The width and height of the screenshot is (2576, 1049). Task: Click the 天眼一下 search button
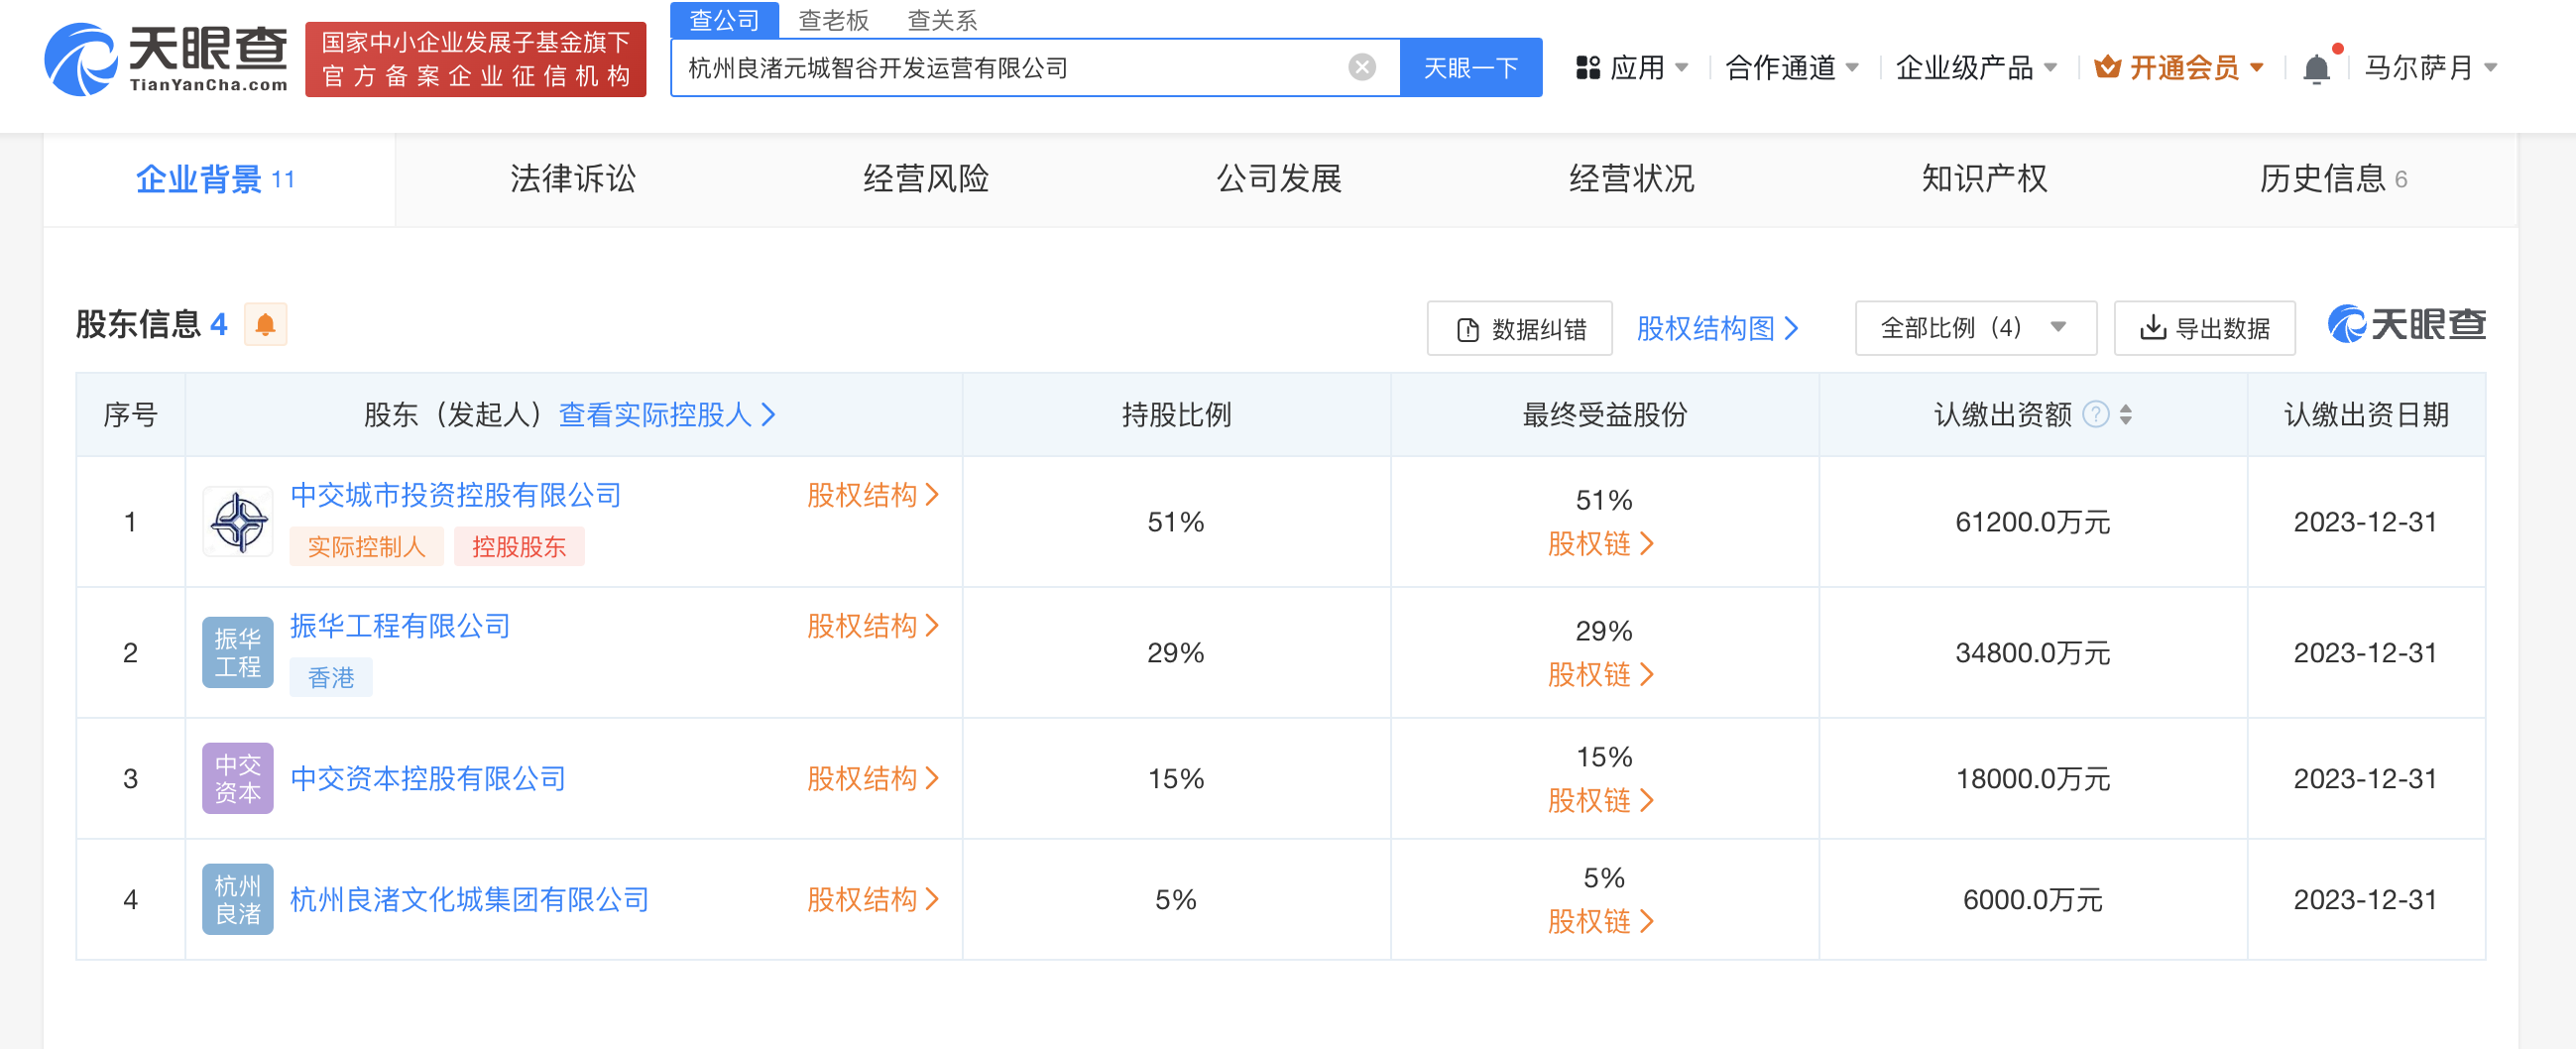(x=1471, y=67)
